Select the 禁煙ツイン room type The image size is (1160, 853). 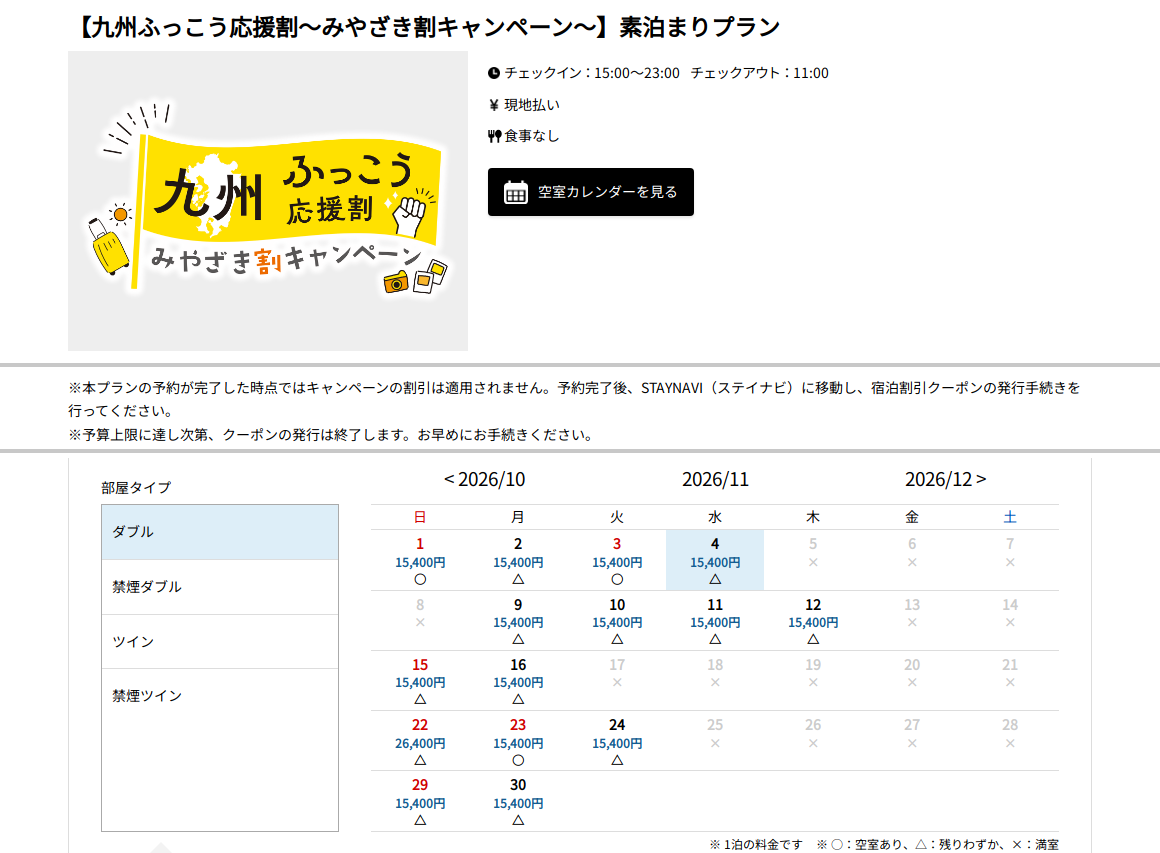[x=220, y=695]
